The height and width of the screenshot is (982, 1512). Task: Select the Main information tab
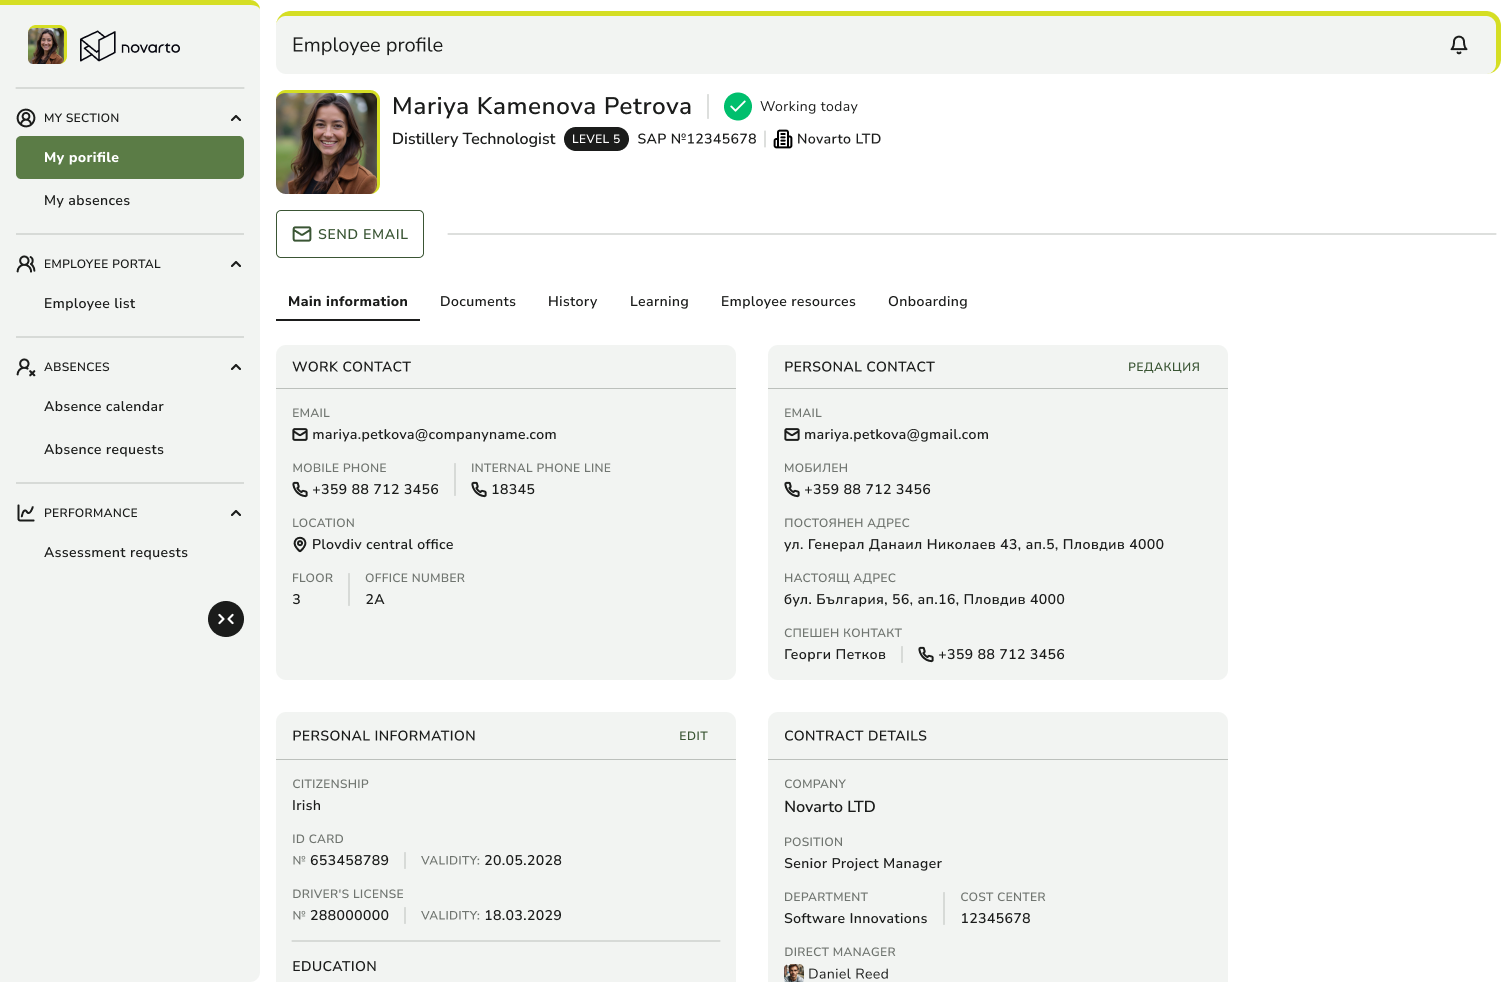click(x=348, y=302)
